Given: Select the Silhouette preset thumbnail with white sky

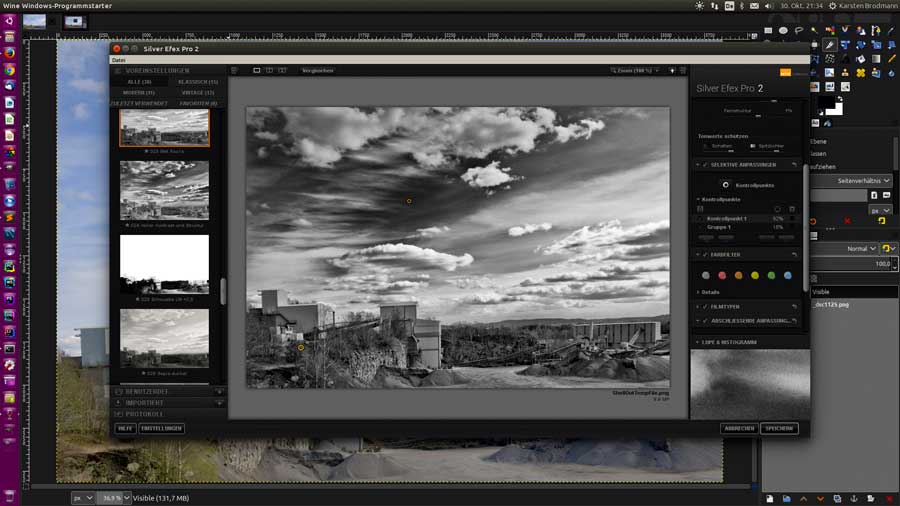Looking at the screenshot, I should pos(164,264).
